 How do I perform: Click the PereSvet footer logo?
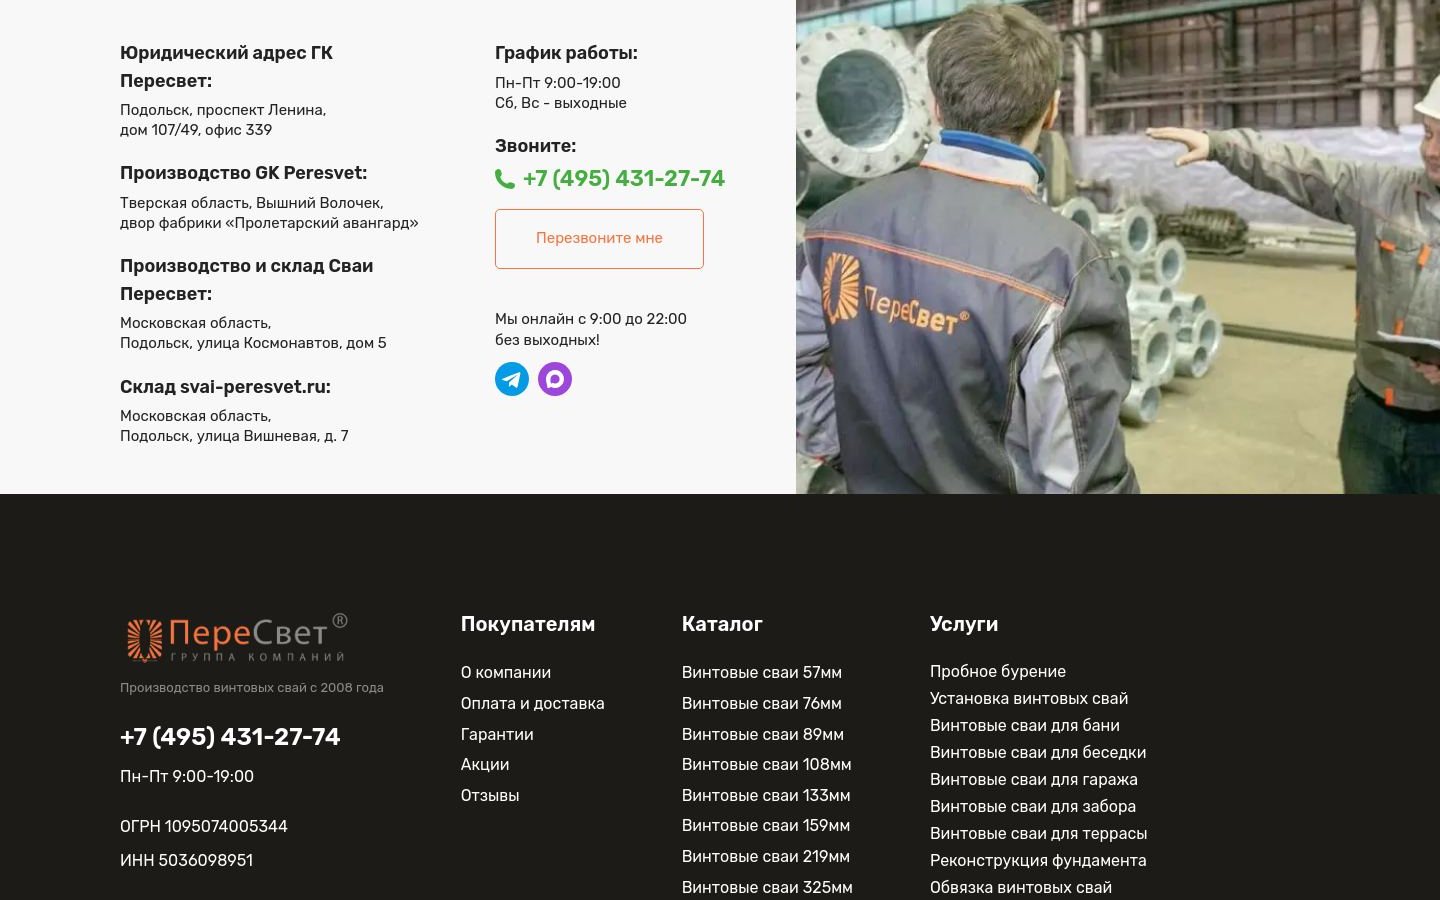(236, 638)
